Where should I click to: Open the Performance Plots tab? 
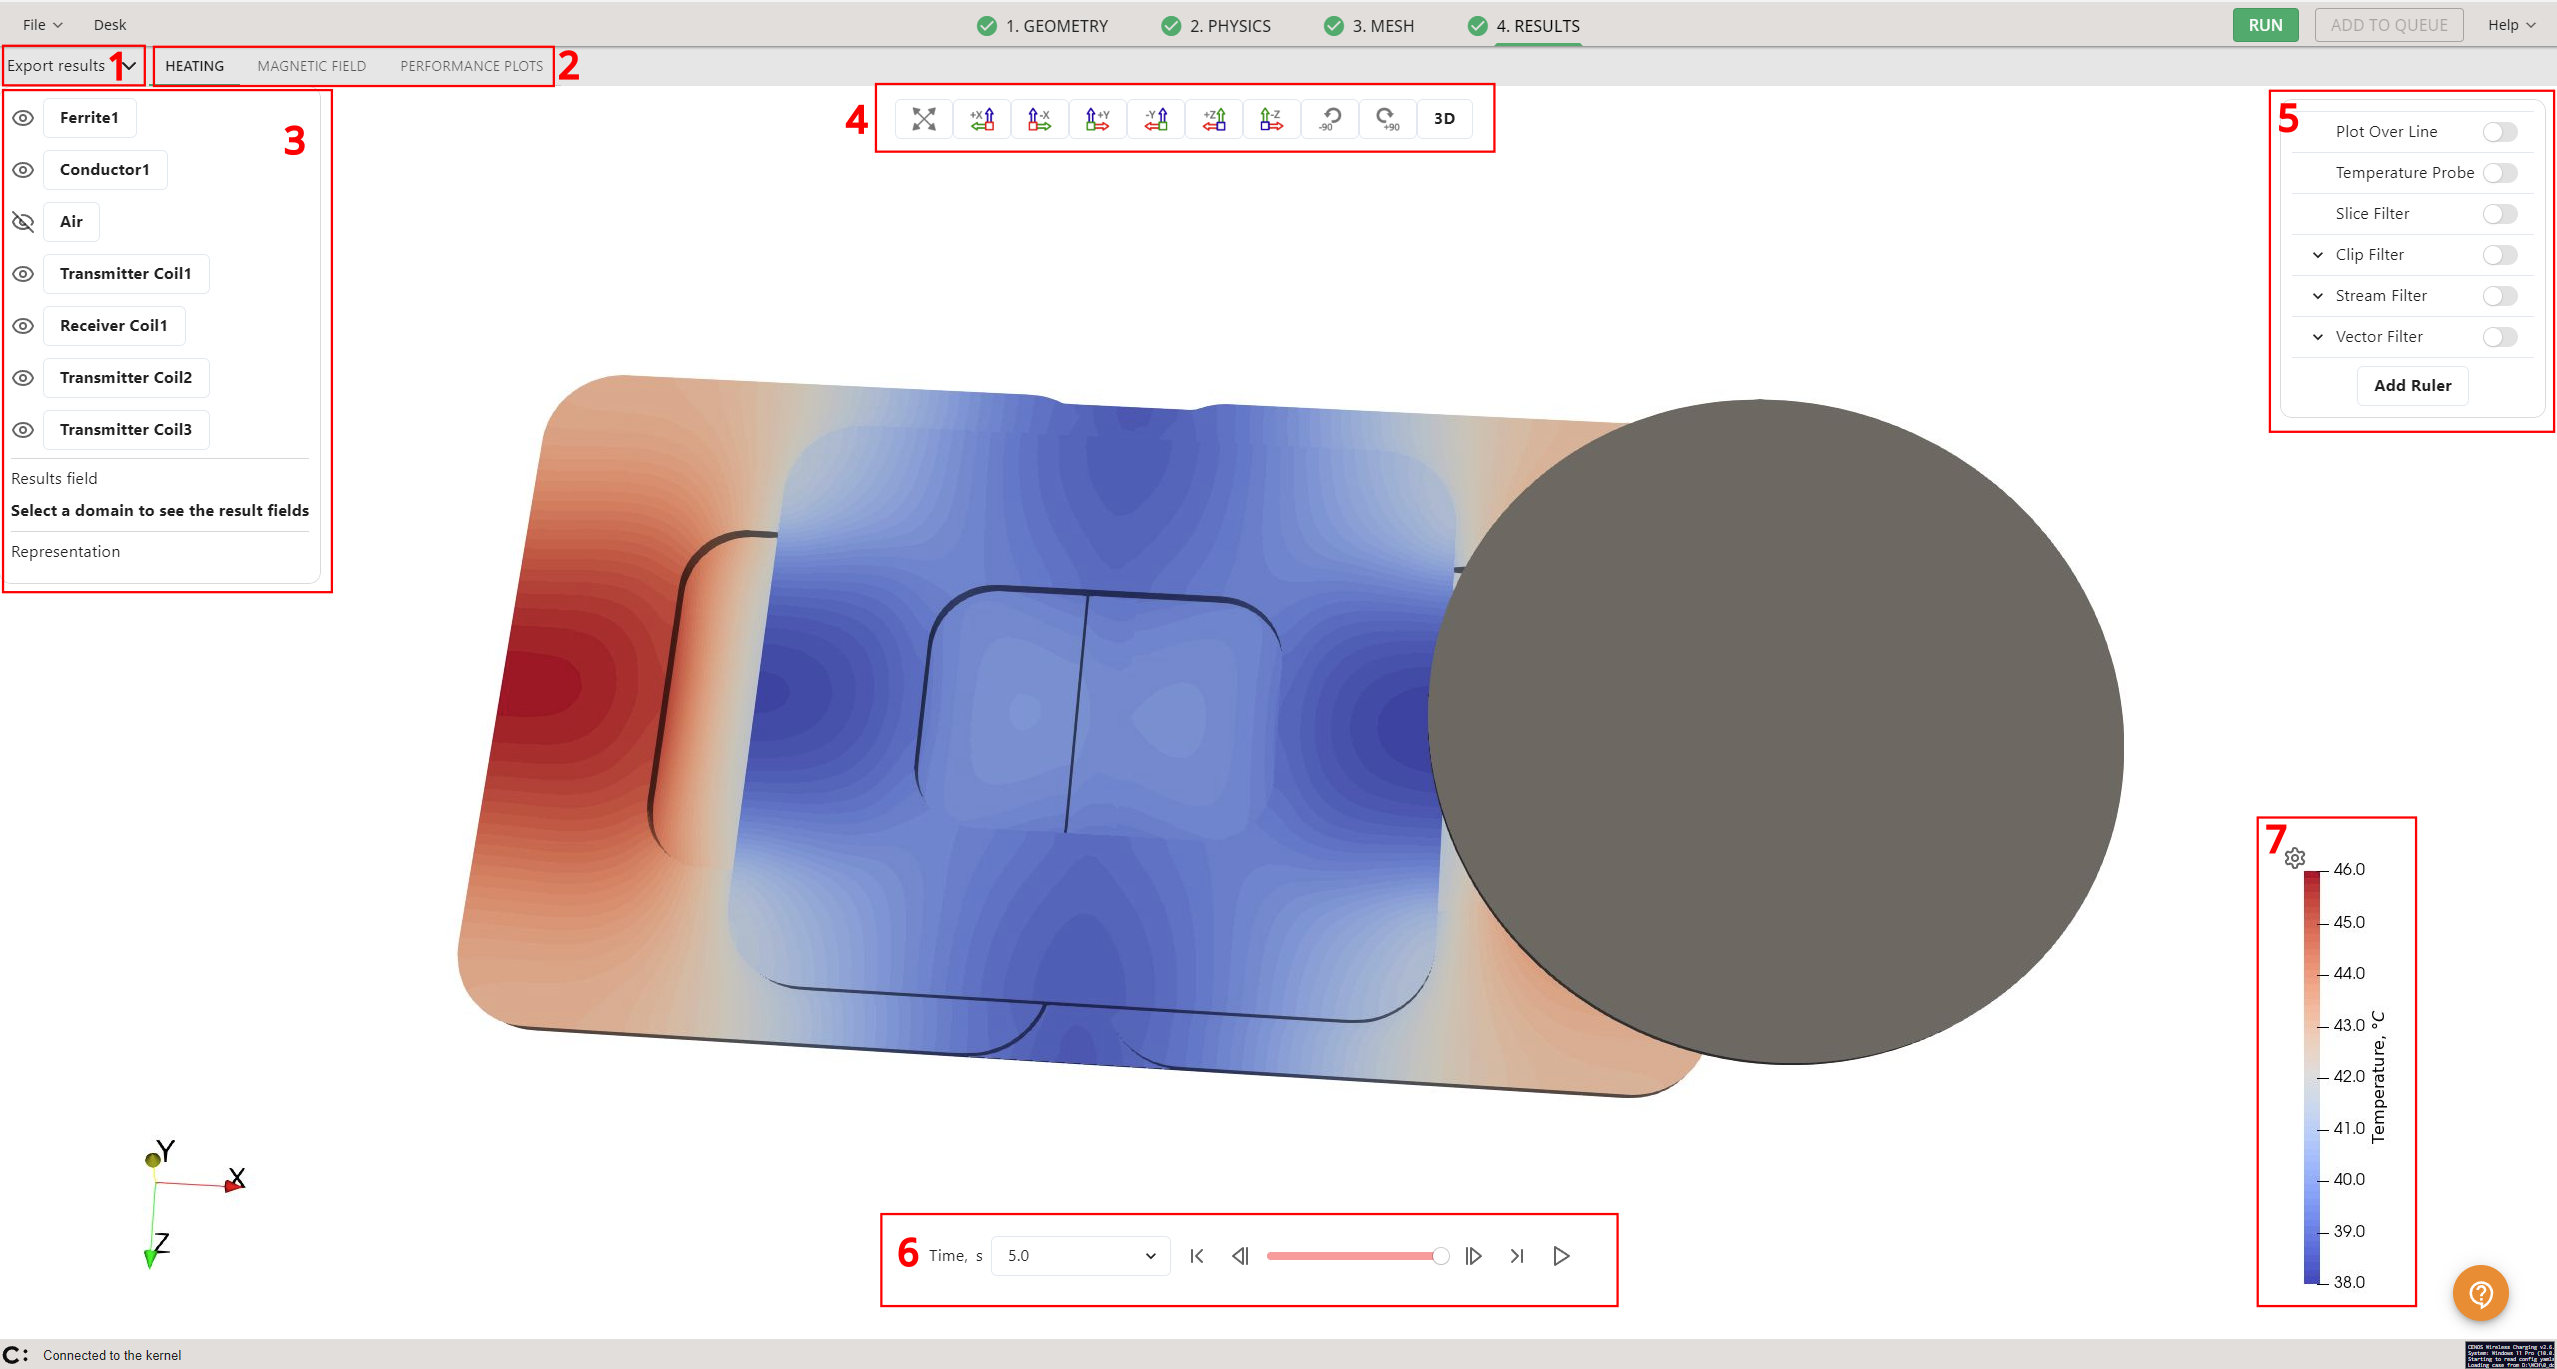(x=471, y=66)
